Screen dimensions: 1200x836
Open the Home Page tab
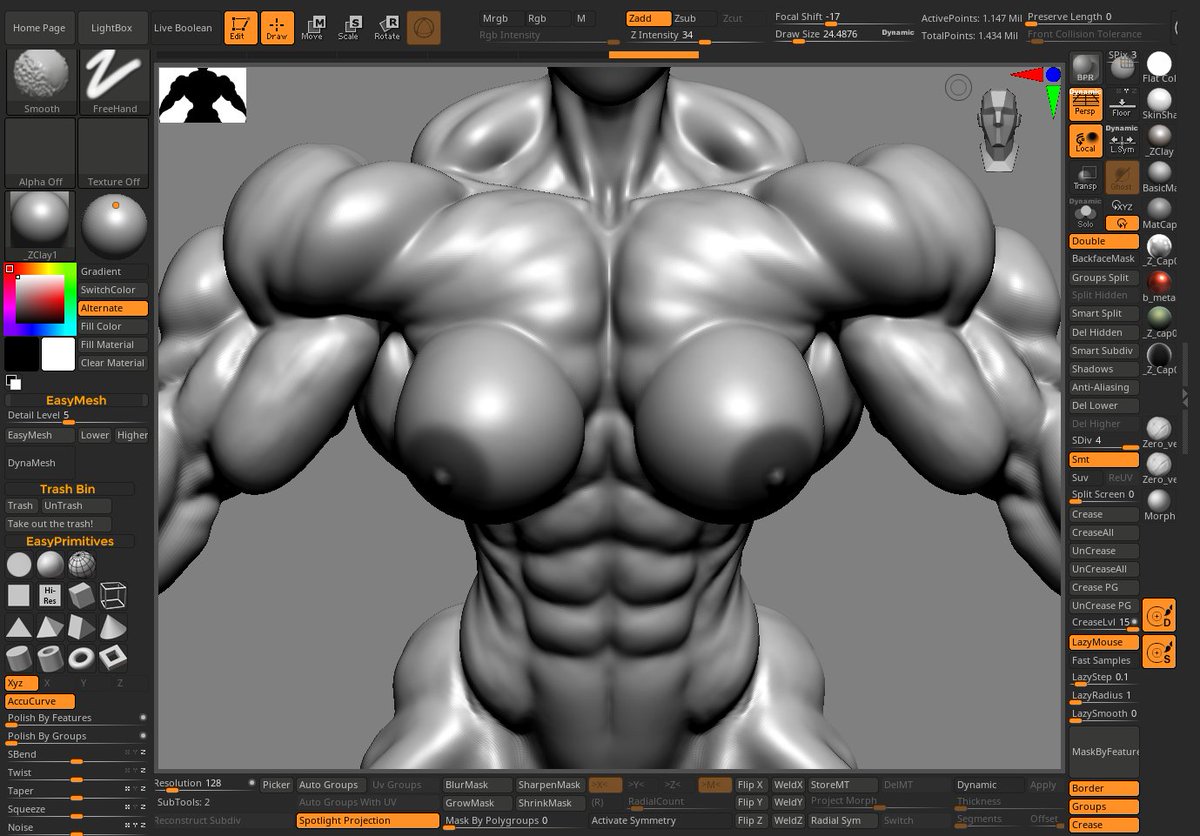tap(39, 28)
